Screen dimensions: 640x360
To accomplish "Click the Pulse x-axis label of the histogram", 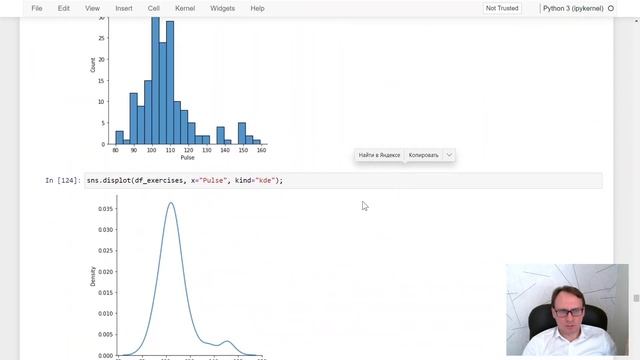I will [x=187, y=158].
